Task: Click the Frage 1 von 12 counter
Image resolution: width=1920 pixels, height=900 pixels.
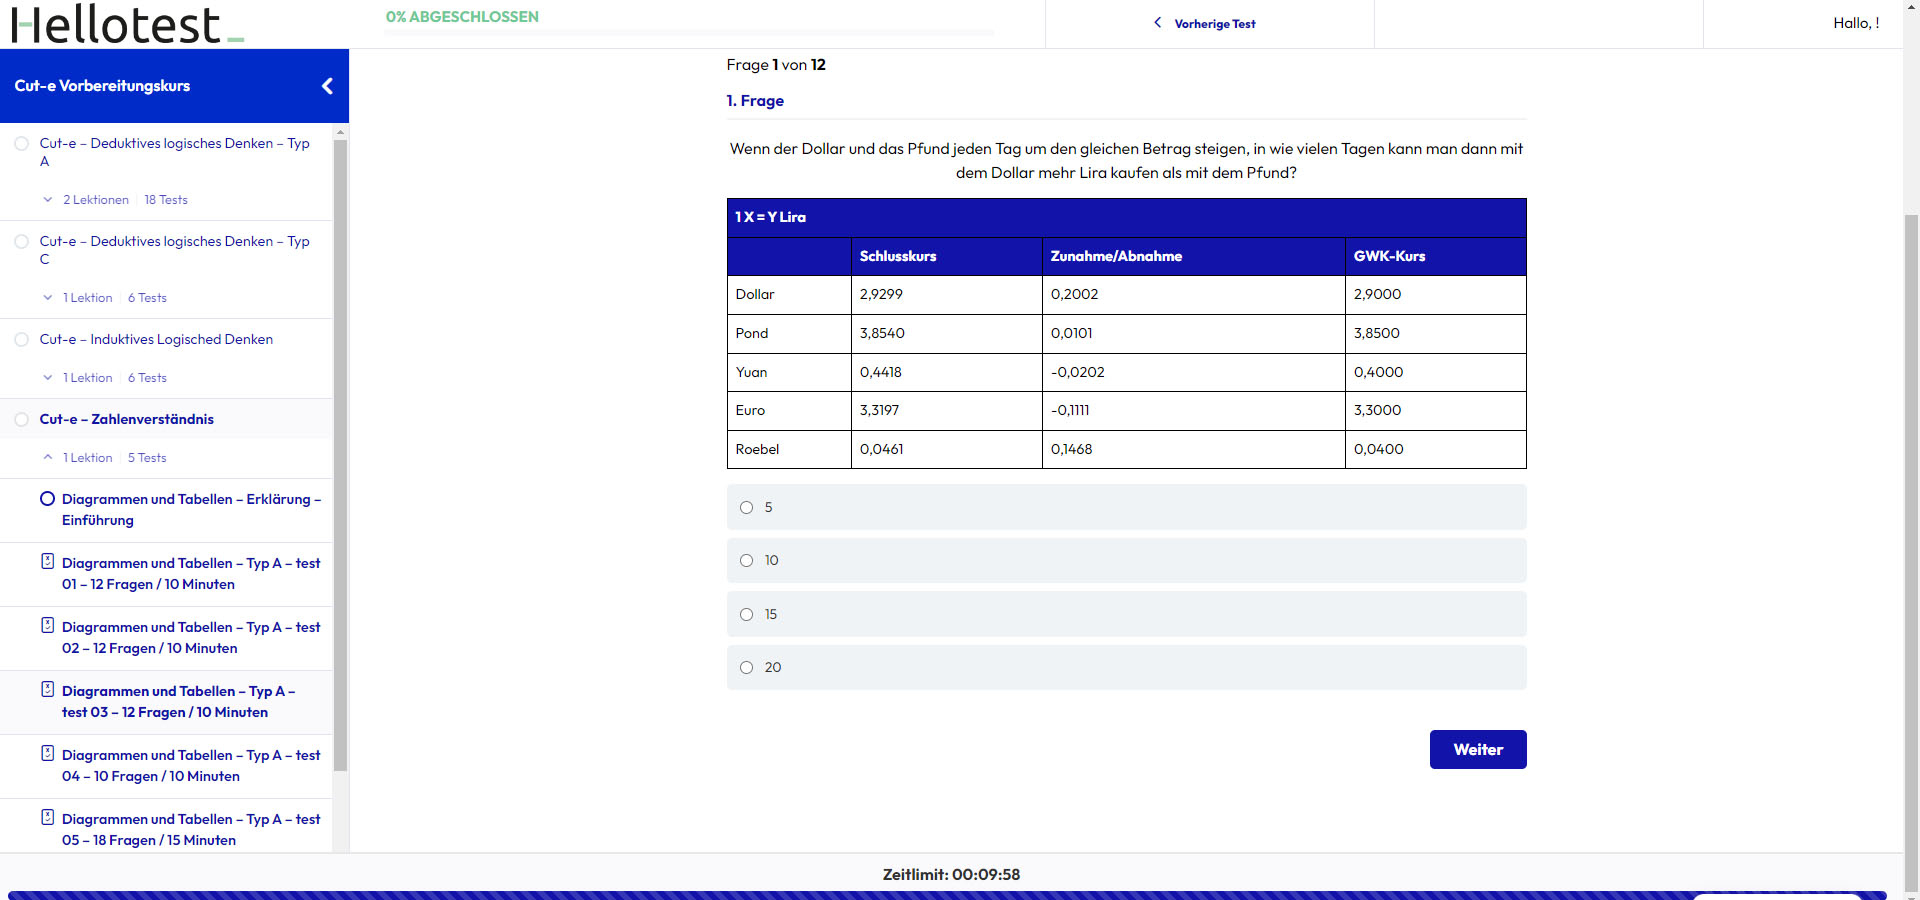Action: 776,65
